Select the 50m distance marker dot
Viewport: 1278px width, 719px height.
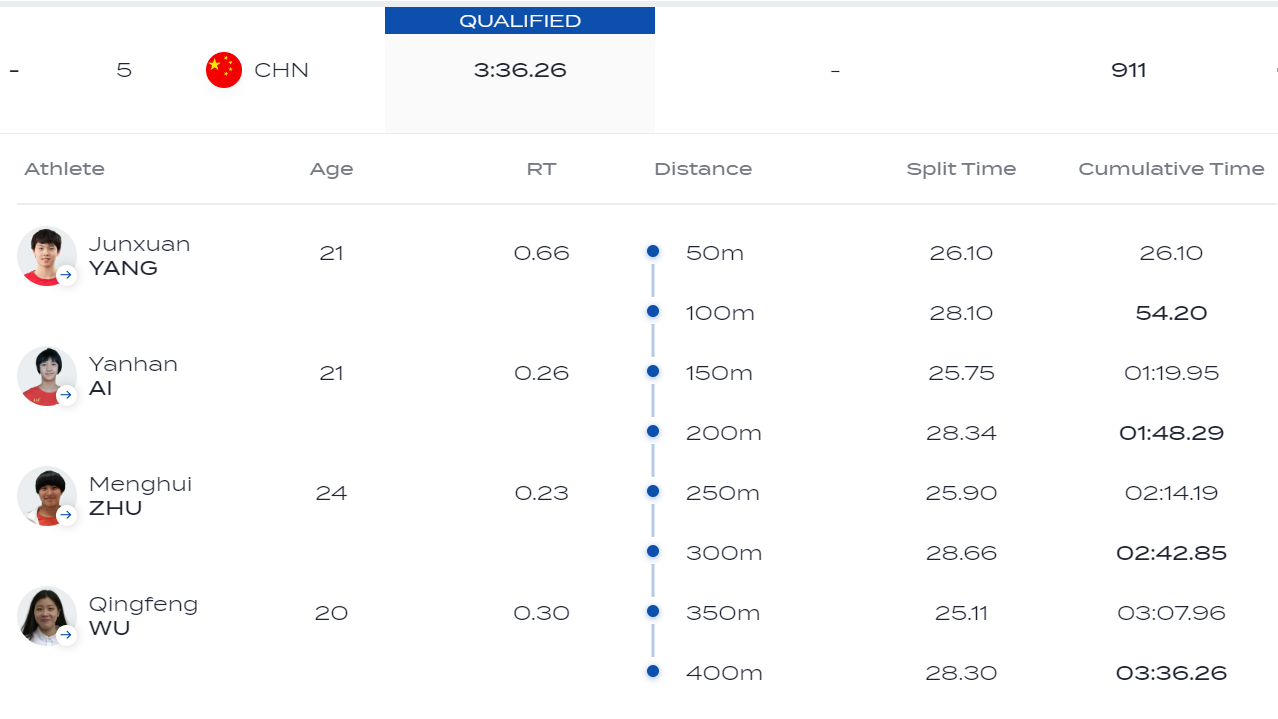(653, 252)
